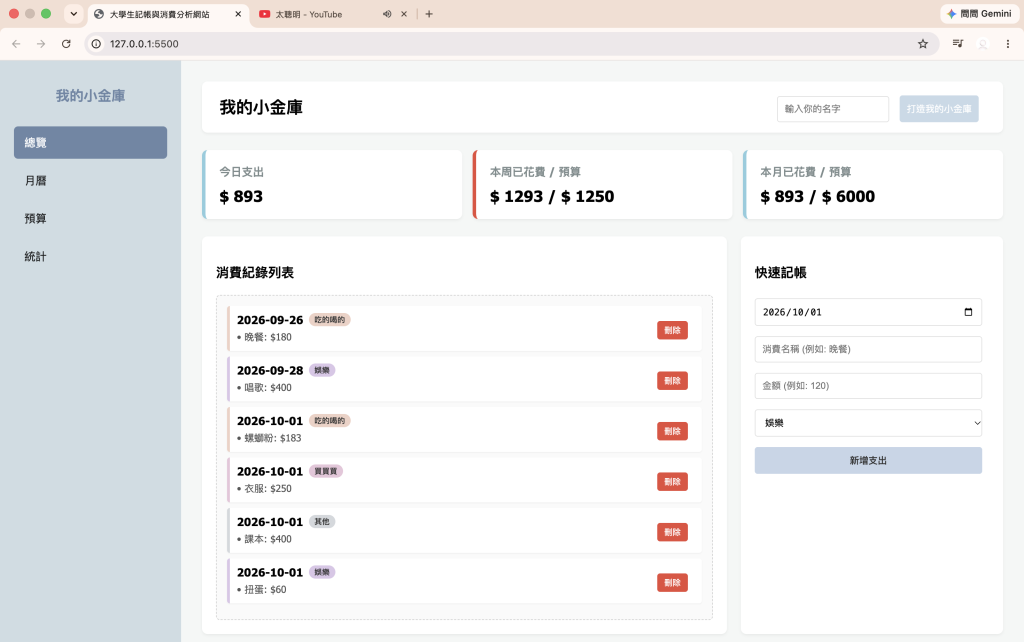Click the 打造我的小金庫 button
1024x642 pixels.
point(938,109)
